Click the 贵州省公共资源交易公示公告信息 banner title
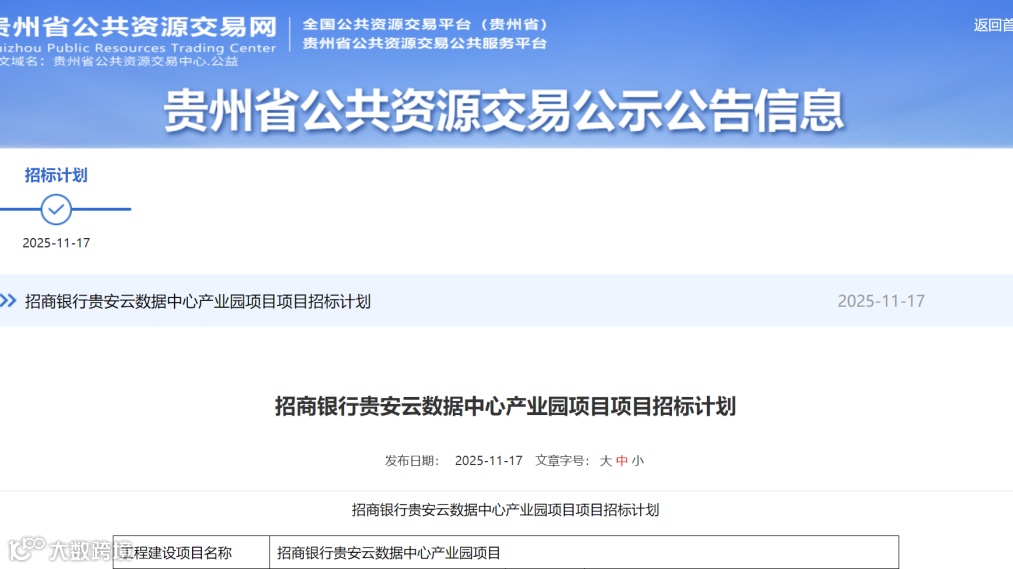1013x569 pixels. coord(504,110)
